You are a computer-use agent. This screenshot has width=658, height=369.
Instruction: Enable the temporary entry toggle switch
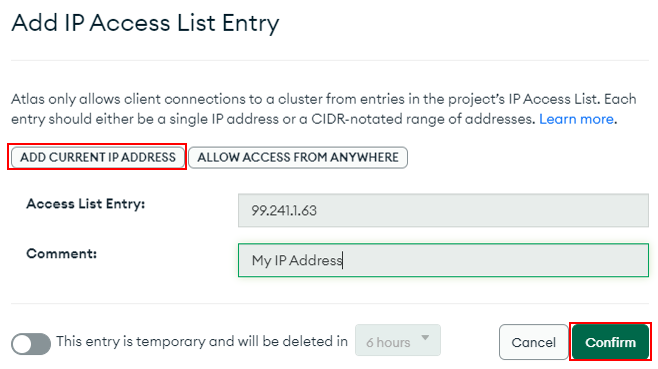click(x=31, y=344)
